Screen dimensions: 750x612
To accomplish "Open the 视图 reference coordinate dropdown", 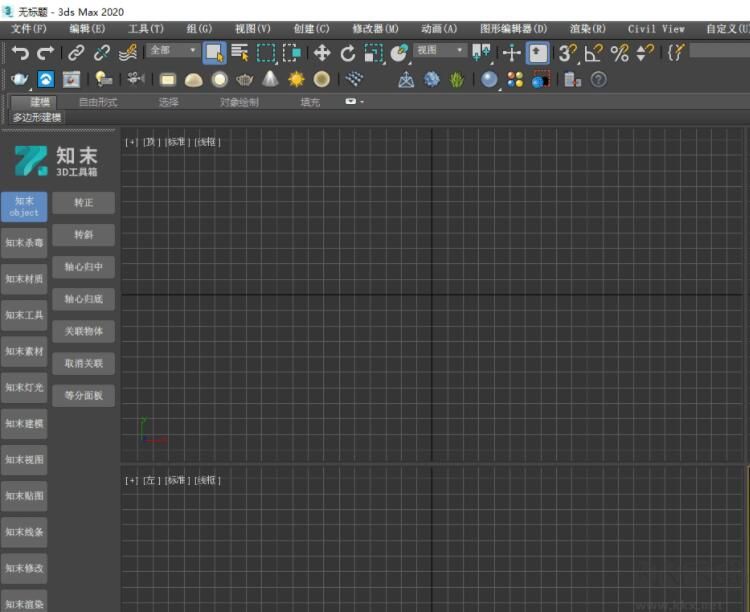I will [x=440, y=50].
